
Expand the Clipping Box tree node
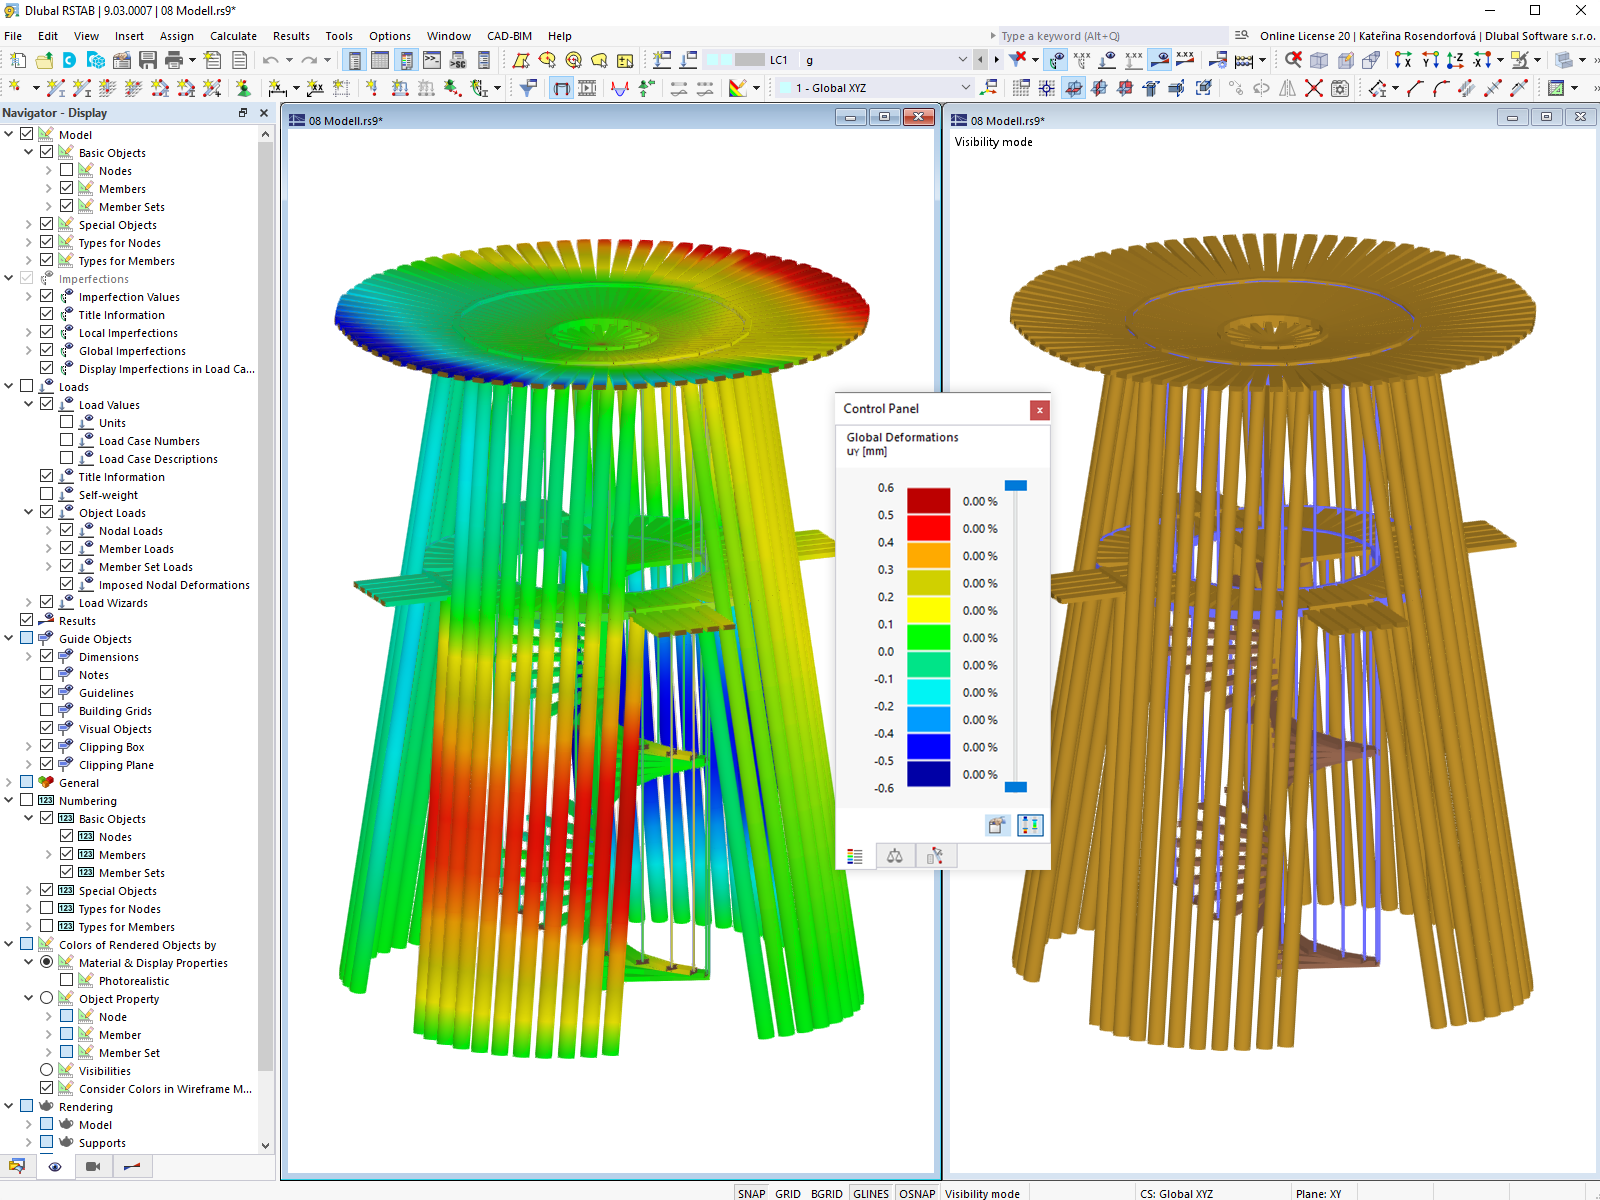pos(29,746)
